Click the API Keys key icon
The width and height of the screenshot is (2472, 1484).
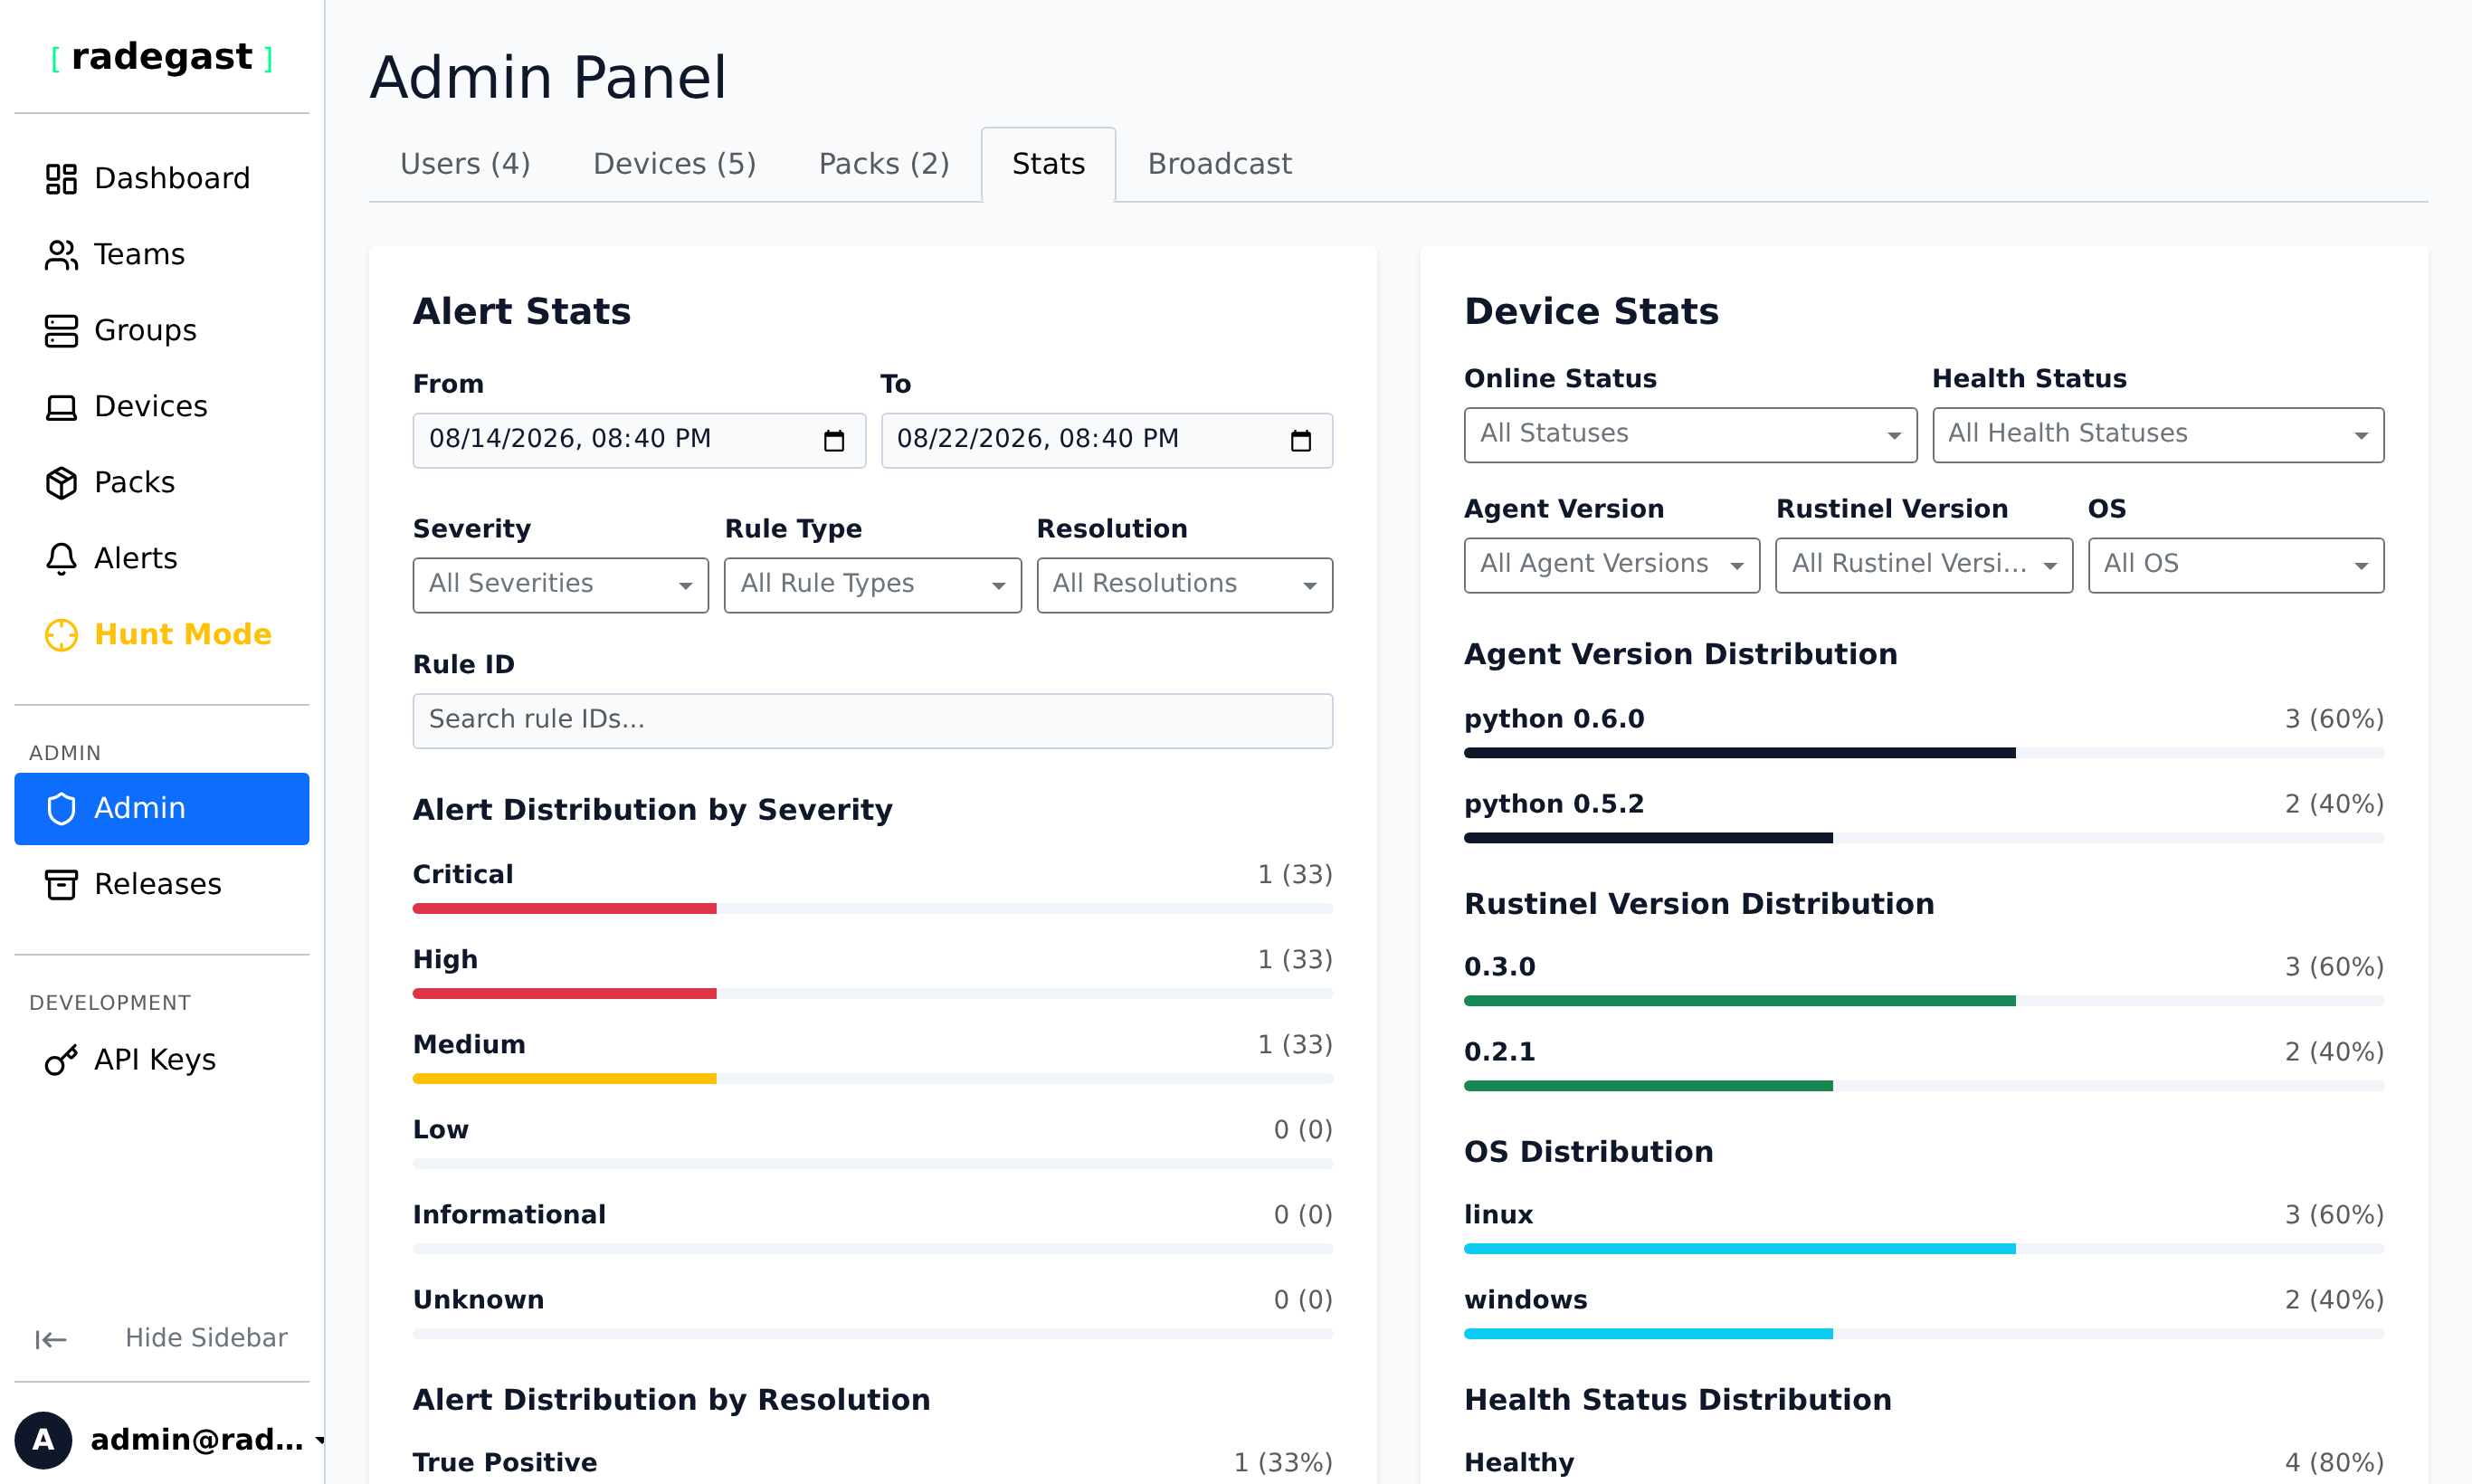[61, 1060]
